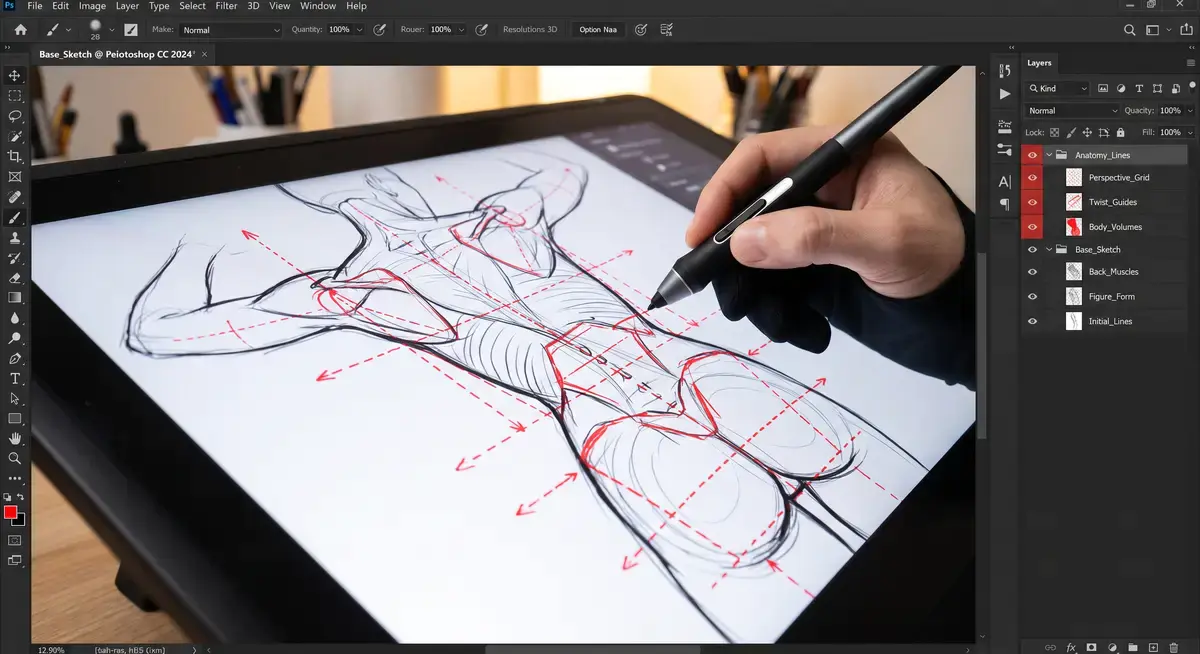The height and width of the screenshot is (654, 1200).
Task: Switch to the Layers panel tab
Action: (x=1039, y=63)
